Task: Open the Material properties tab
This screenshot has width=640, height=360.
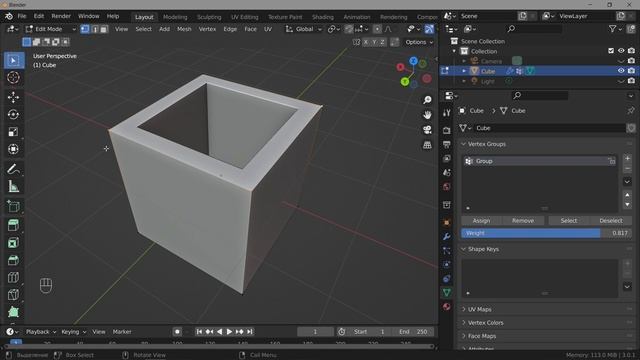Action: [x=447, y=307]
